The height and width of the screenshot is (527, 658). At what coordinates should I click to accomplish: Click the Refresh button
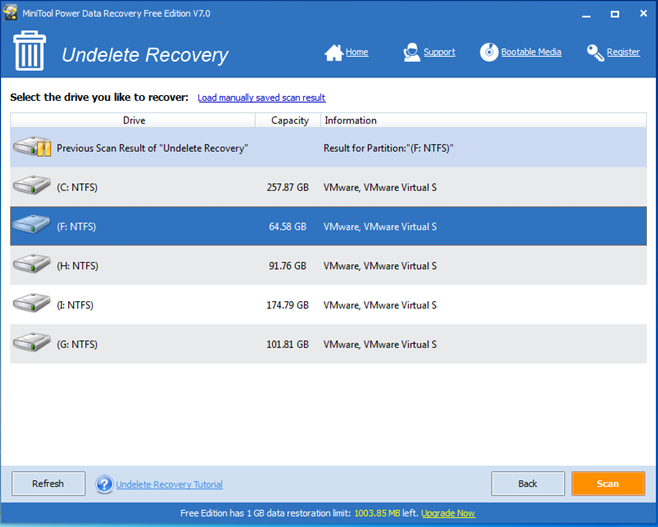48,484
